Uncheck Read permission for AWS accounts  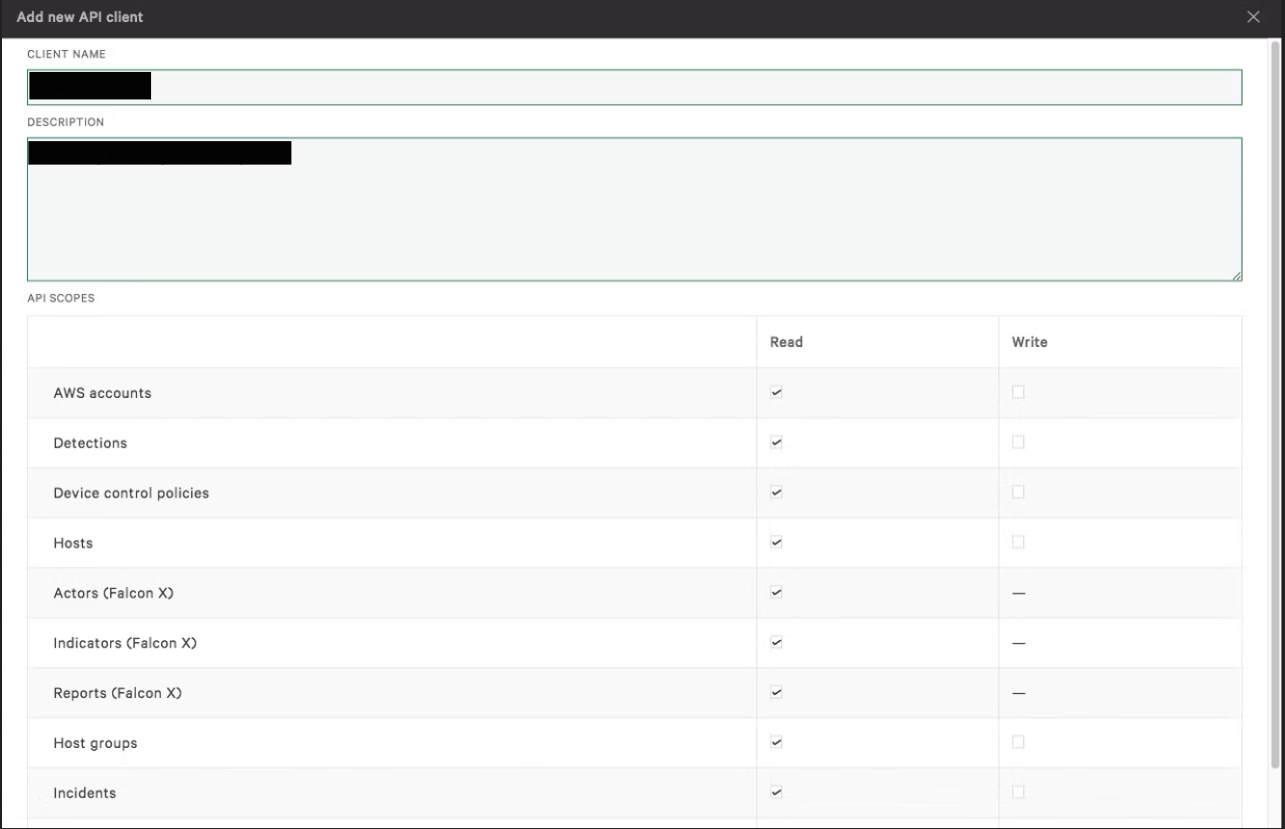tap(776, 392)
